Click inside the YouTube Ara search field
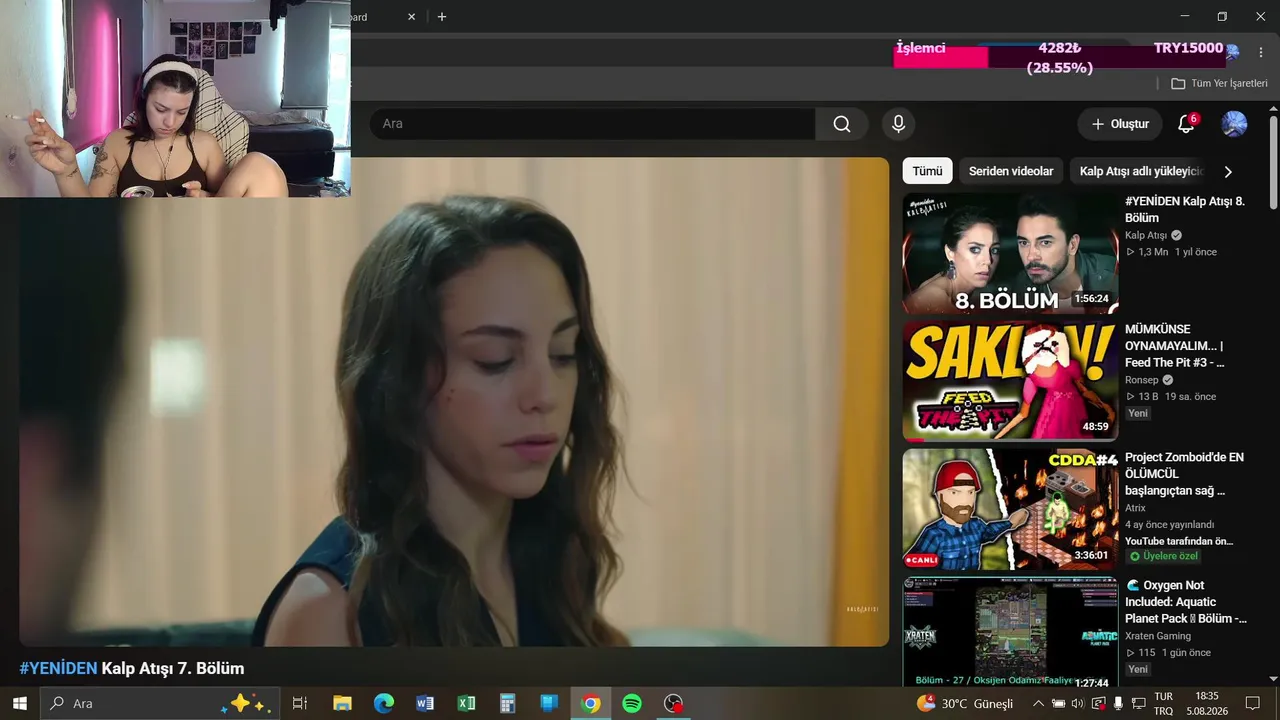This screenshot has height=720, width=1280. [x=592, y=124]
